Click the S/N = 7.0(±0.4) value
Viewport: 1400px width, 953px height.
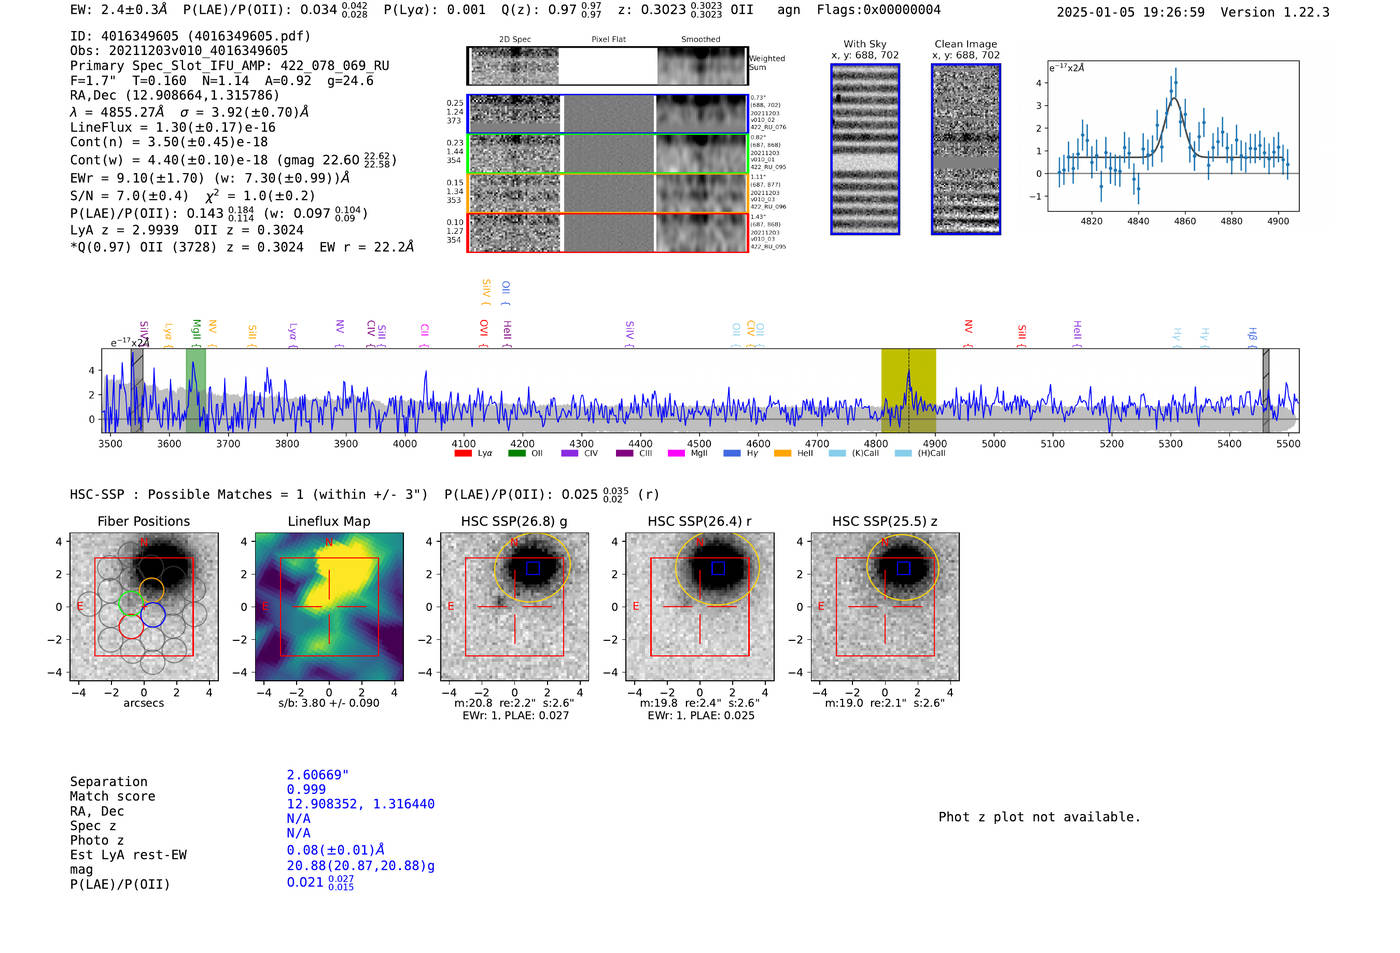tap(129, 196)
